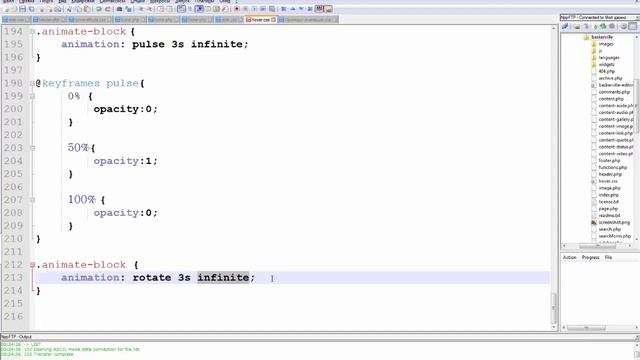Click the word 'rotate' on line 213
The width and height of the screenshot is (640, 360).
tap(152, 278)
